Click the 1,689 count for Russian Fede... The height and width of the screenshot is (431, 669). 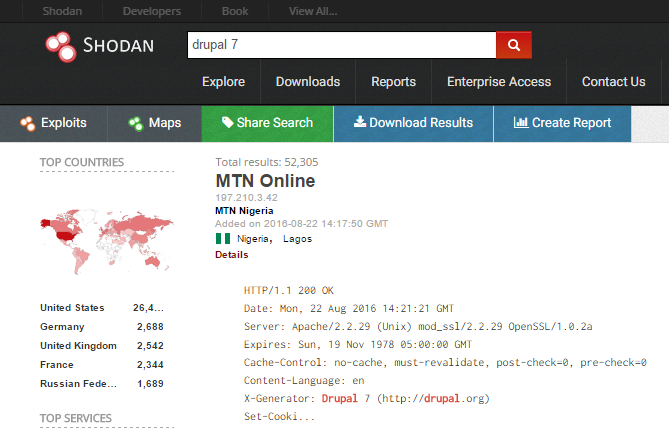click(150, 384)
